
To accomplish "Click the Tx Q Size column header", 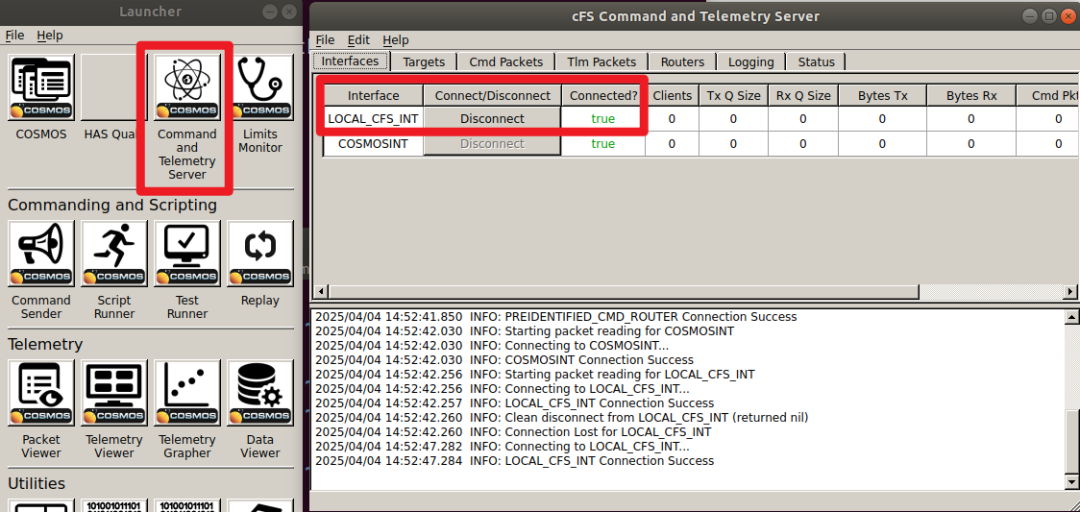I will [734, 96].
